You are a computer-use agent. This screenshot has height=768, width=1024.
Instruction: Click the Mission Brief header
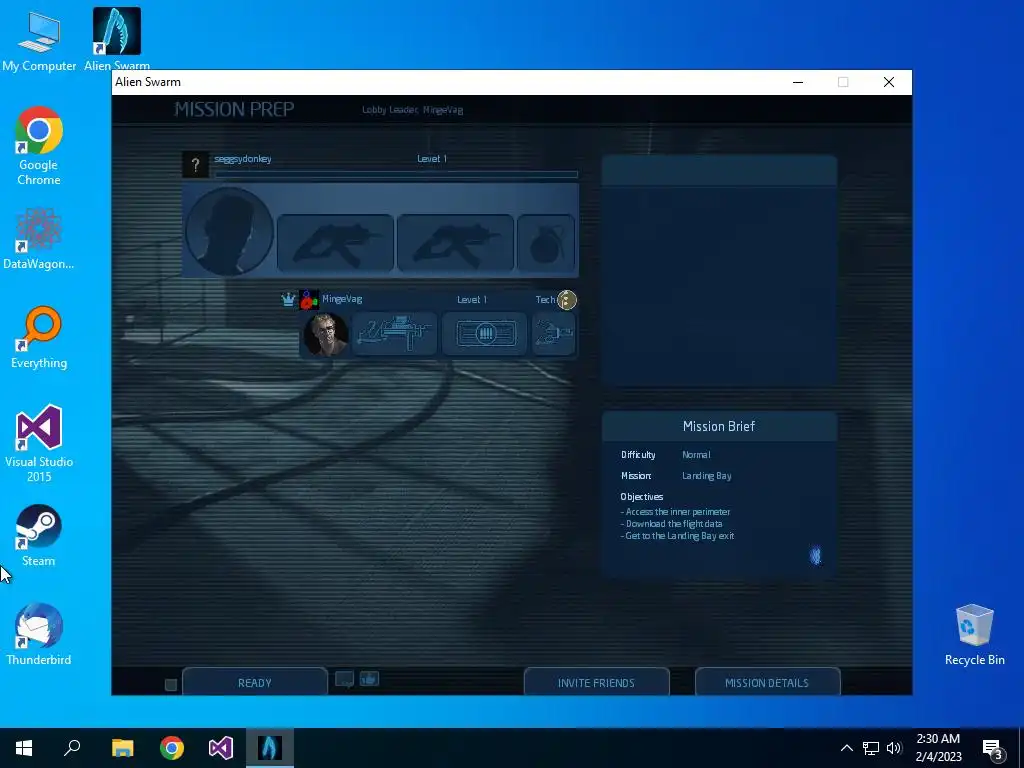coord(719,426)
